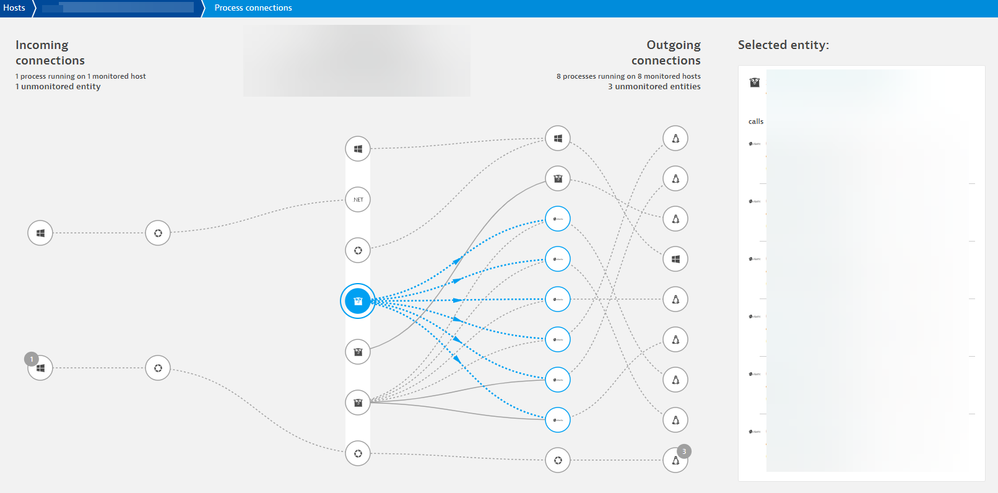Click sixth node in outgoing hosts column
Screen dimensions: 998x493
point(675,339)
